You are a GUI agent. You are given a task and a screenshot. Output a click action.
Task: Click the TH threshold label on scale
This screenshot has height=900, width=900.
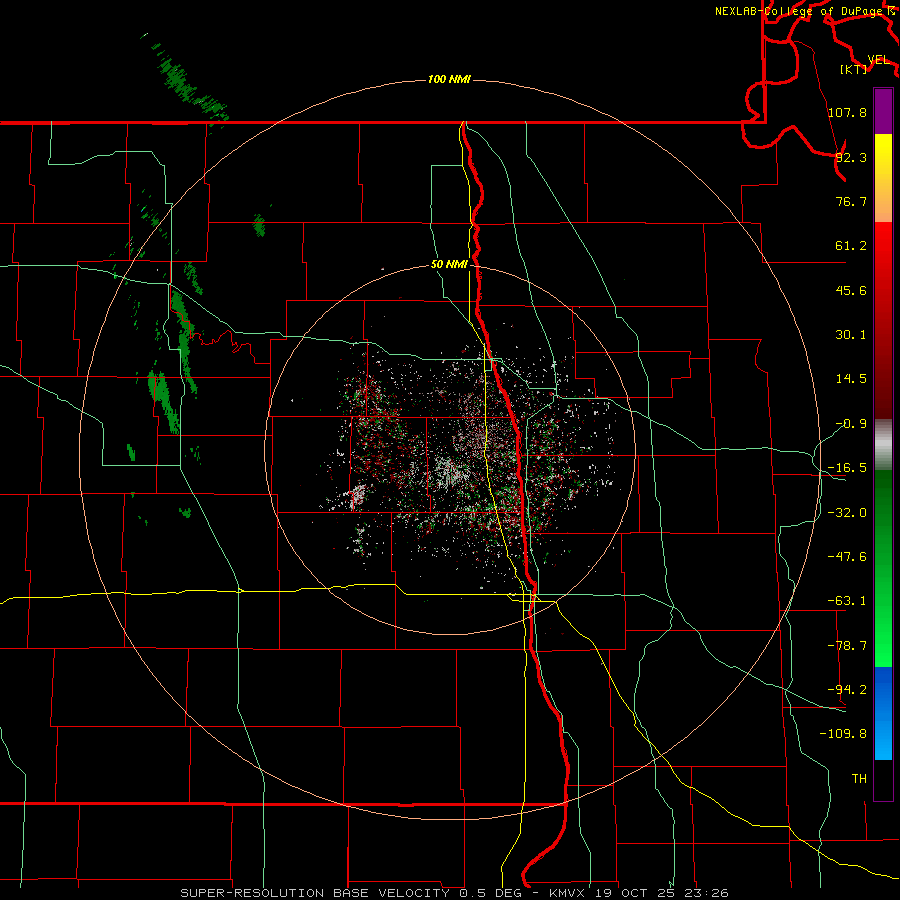(x=859, y=778)
